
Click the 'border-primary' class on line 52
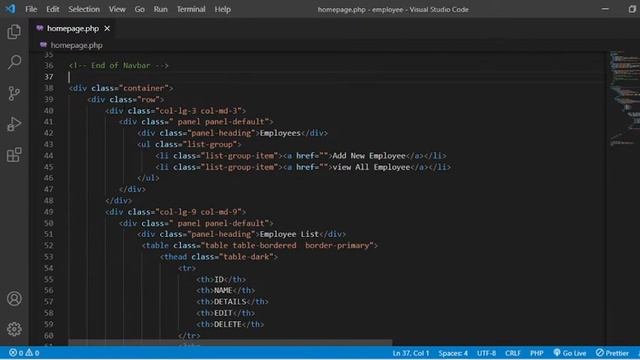[337, 245]
